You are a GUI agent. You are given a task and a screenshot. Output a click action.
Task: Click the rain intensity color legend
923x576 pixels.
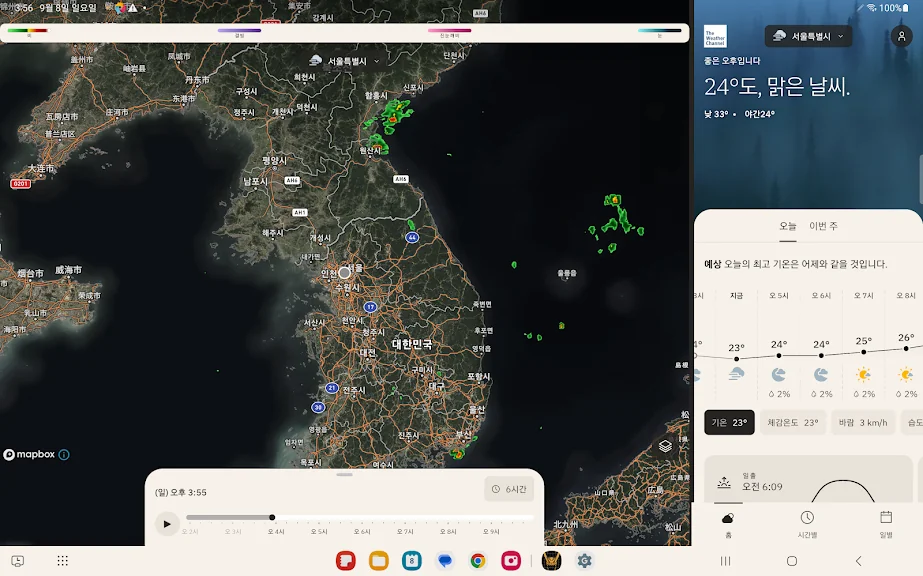pyautogui.click(x=27, y=31)
